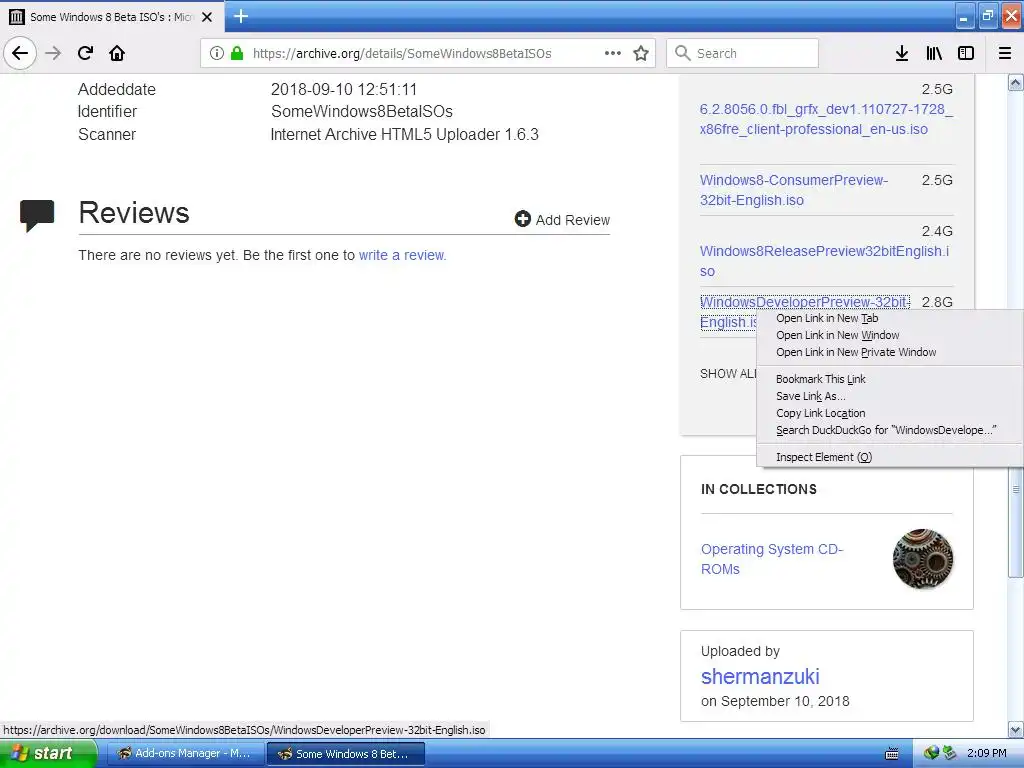Screen dimensions: 1024x768
Task: Open the Windows start menu
Action: click(48, 753)
